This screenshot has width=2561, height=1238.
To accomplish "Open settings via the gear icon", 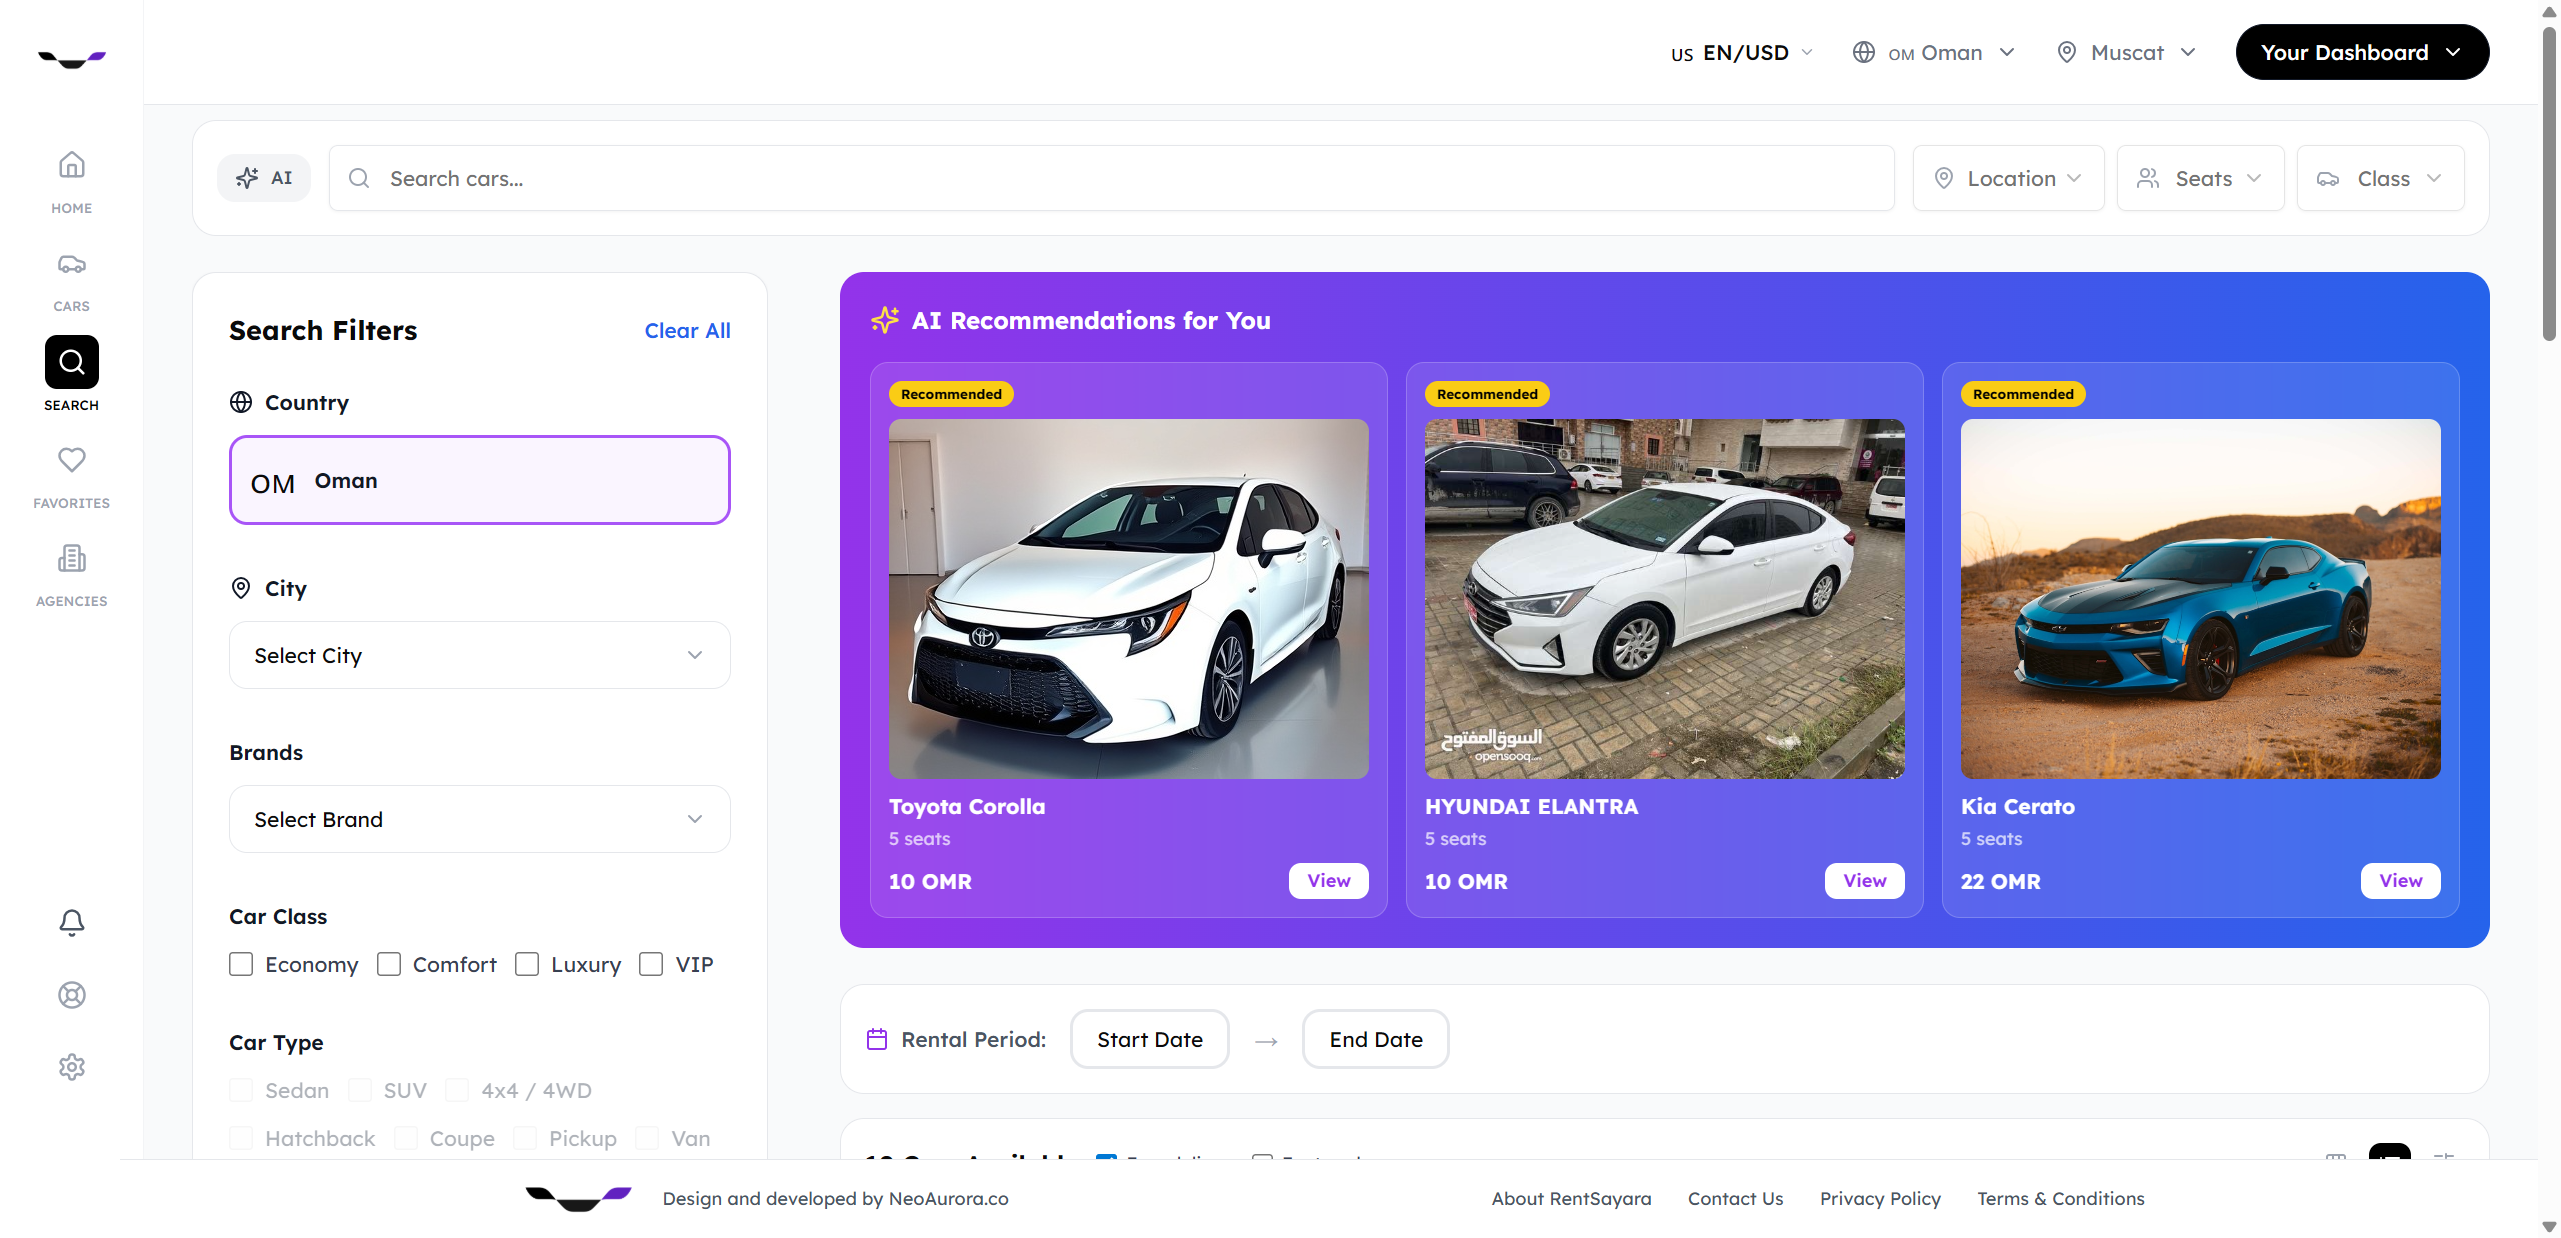I will (71, 1066).
